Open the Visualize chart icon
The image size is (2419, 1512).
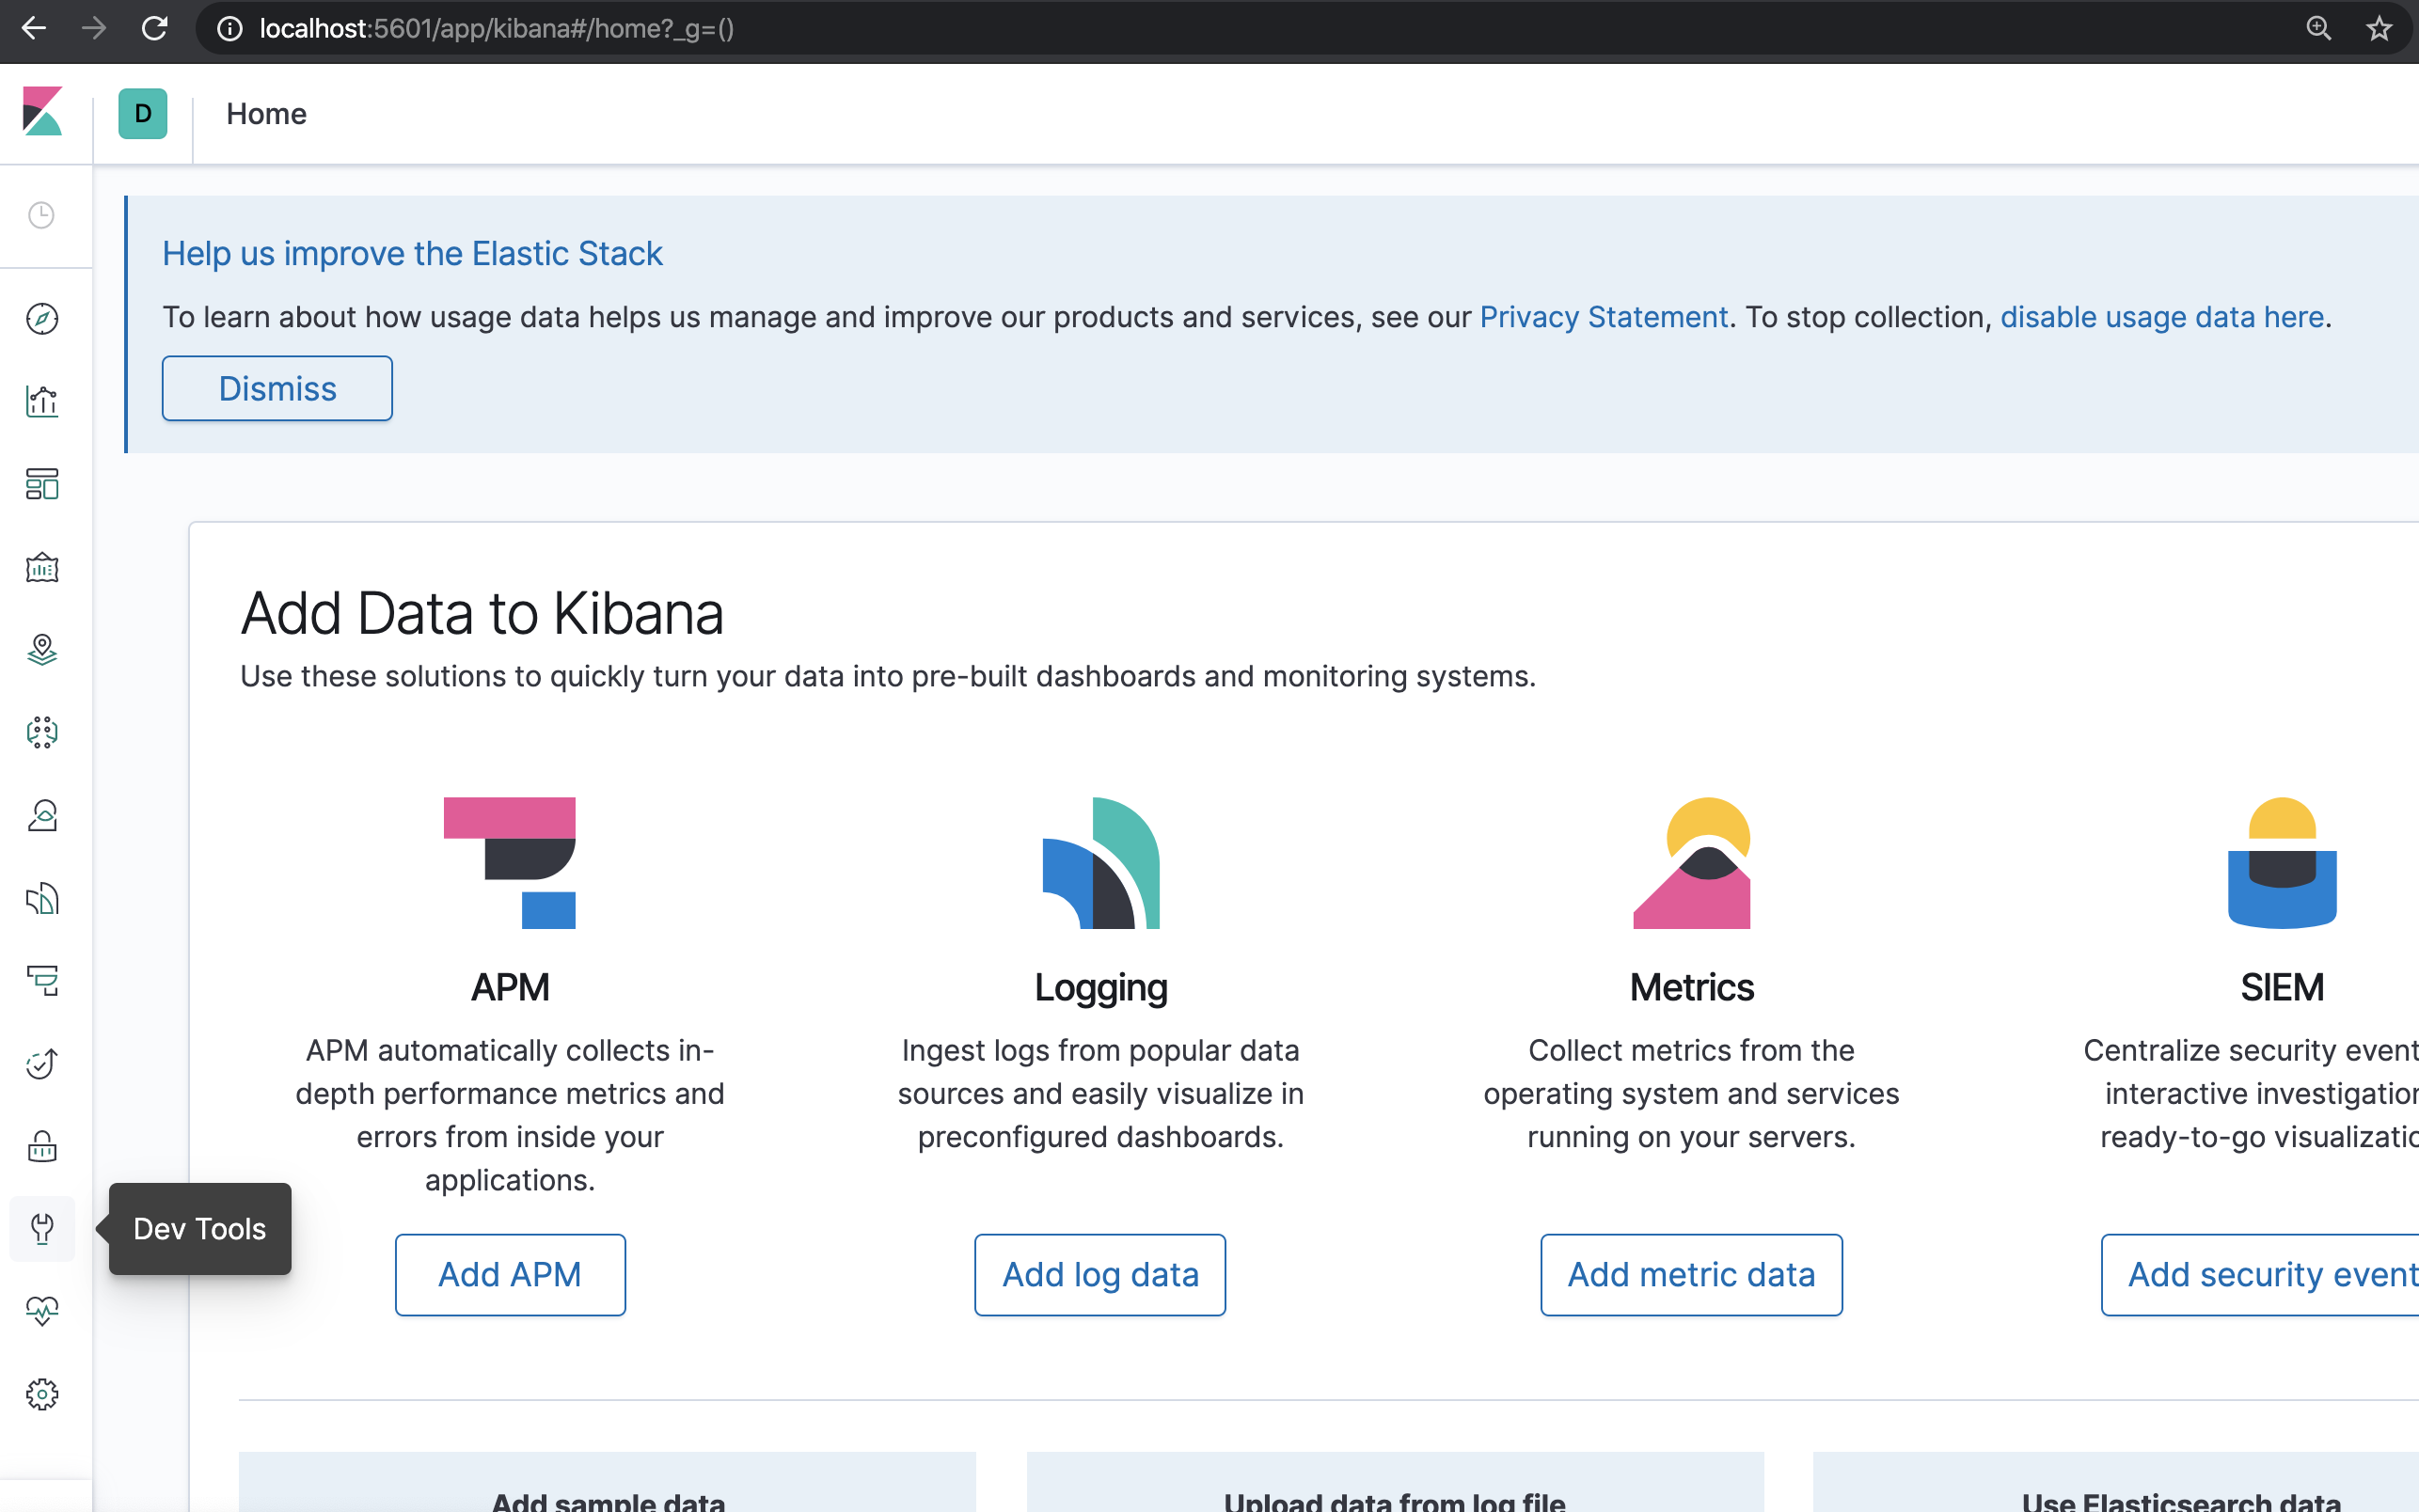(42, 402)
